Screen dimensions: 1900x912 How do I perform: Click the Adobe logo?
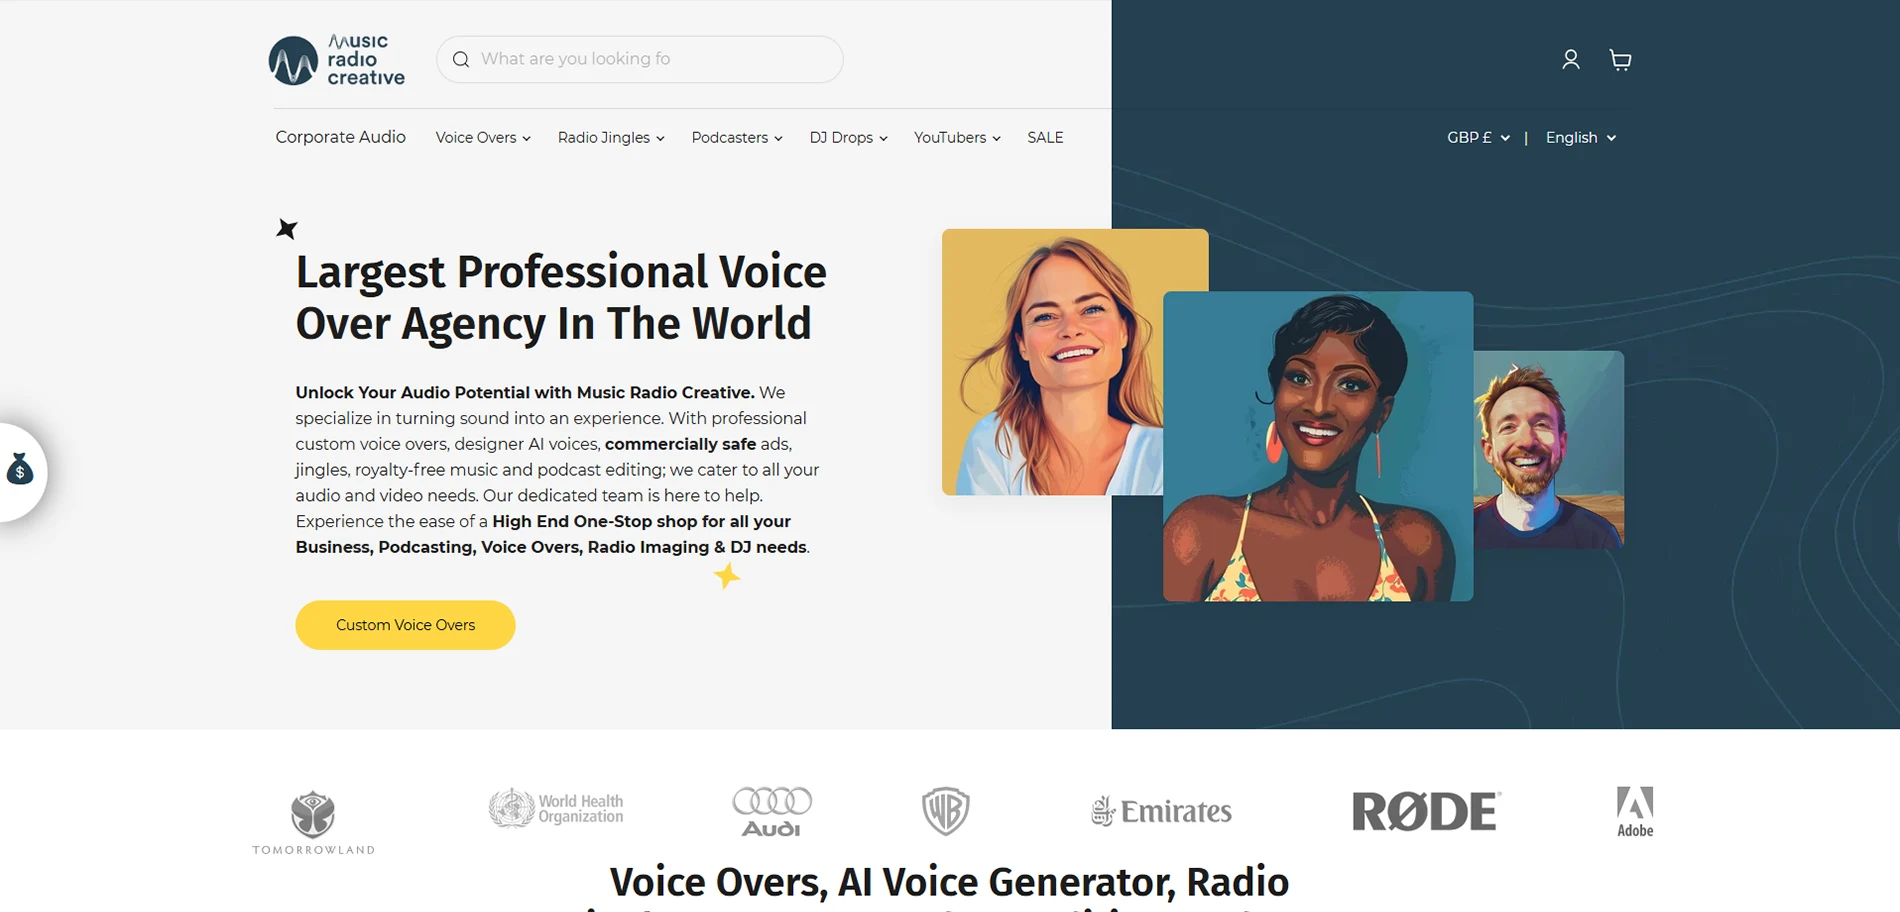pos(1634,810)
